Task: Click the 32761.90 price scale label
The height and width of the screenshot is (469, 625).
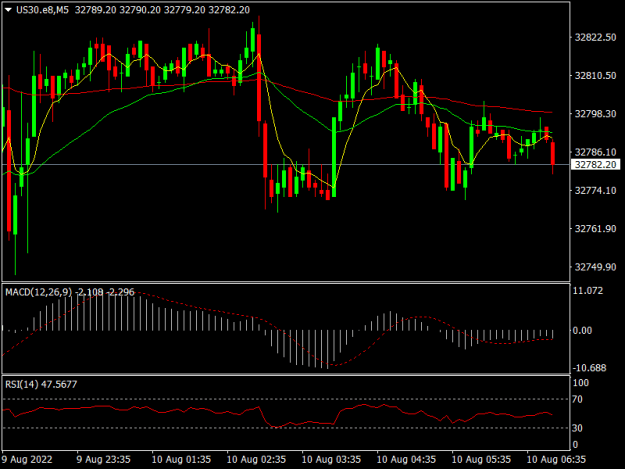Action: pyautogui.click(x=595, y=229)
